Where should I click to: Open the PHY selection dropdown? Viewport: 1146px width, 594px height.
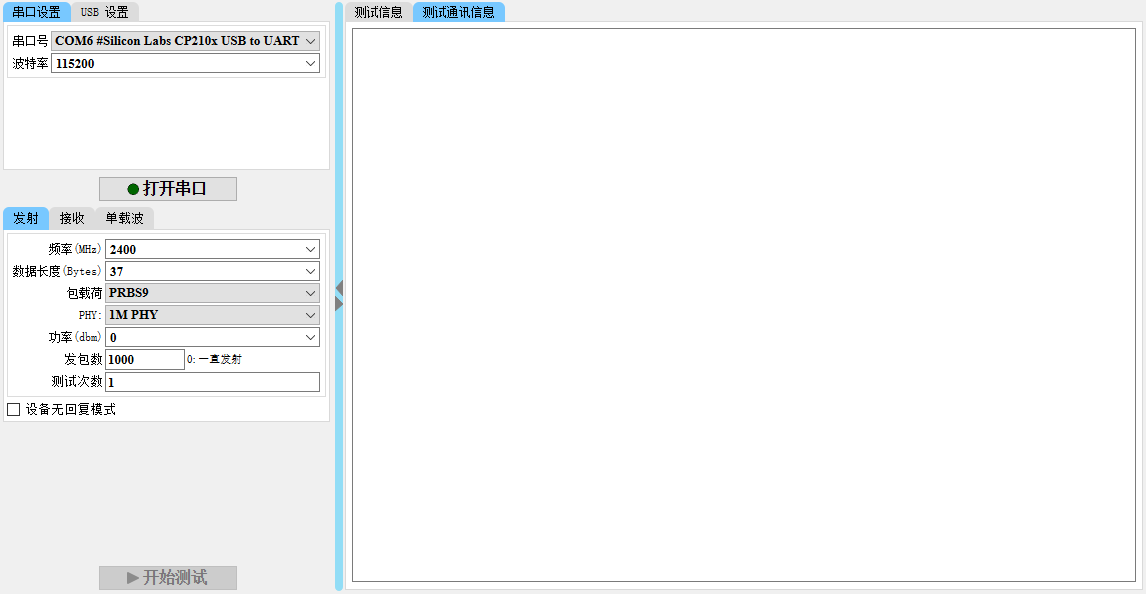coord(311,315)
